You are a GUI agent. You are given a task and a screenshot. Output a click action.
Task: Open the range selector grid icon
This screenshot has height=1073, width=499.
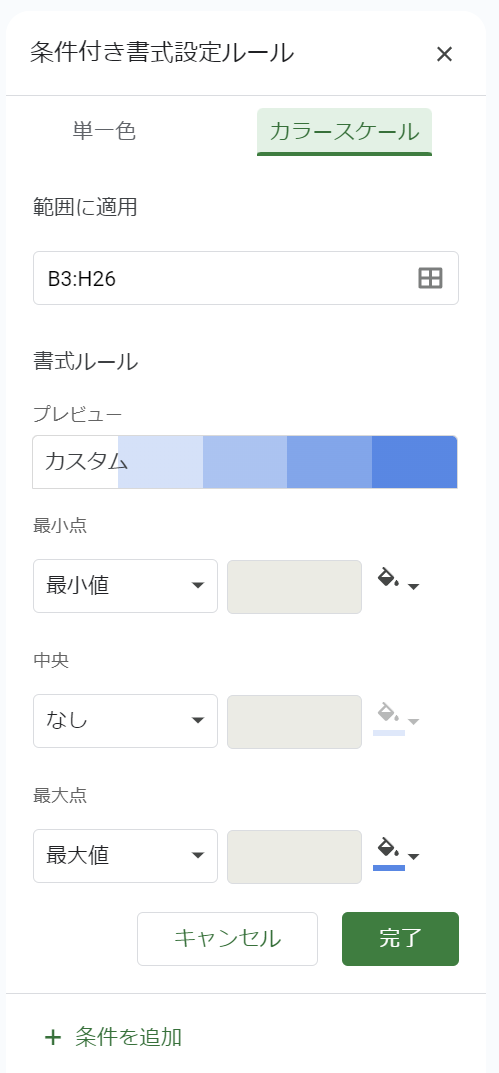[431, 278]
